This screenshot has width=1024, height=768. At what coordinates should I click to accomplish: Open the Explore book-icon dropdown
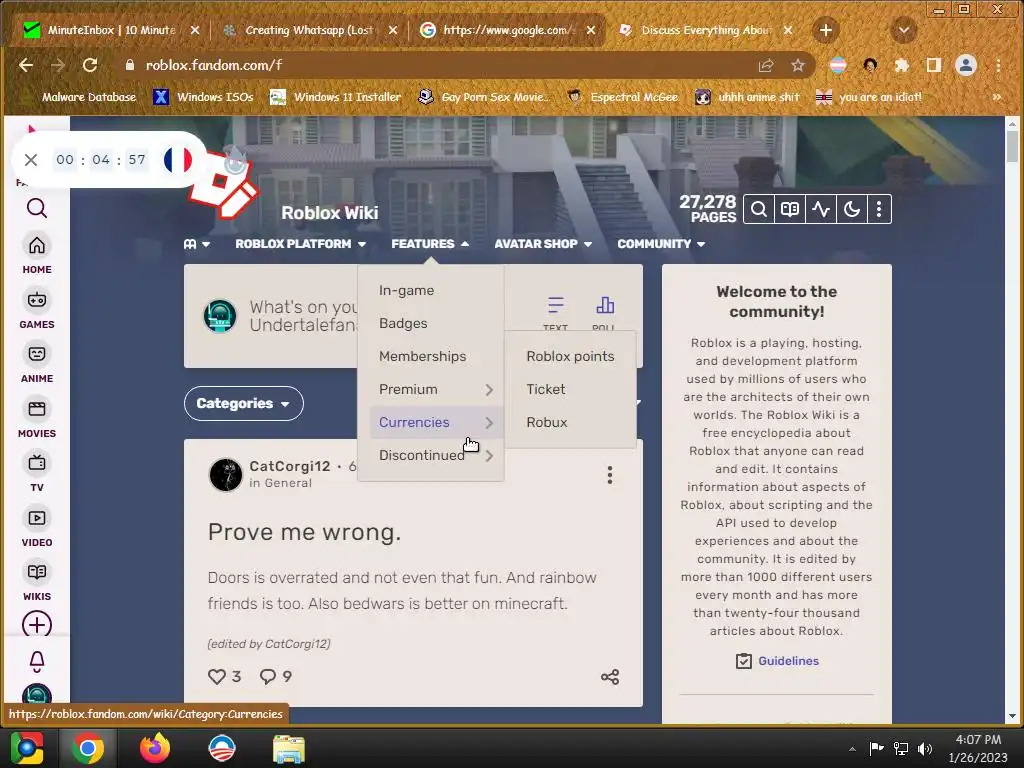pyautogui.click(x=197, y=244)
